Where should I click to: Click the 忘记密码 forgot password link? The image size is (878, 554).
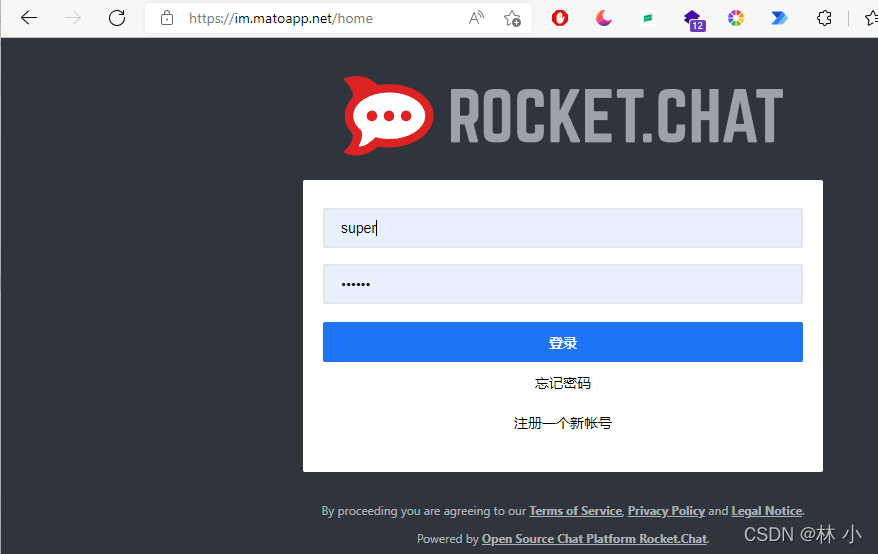tap(563, 383)
